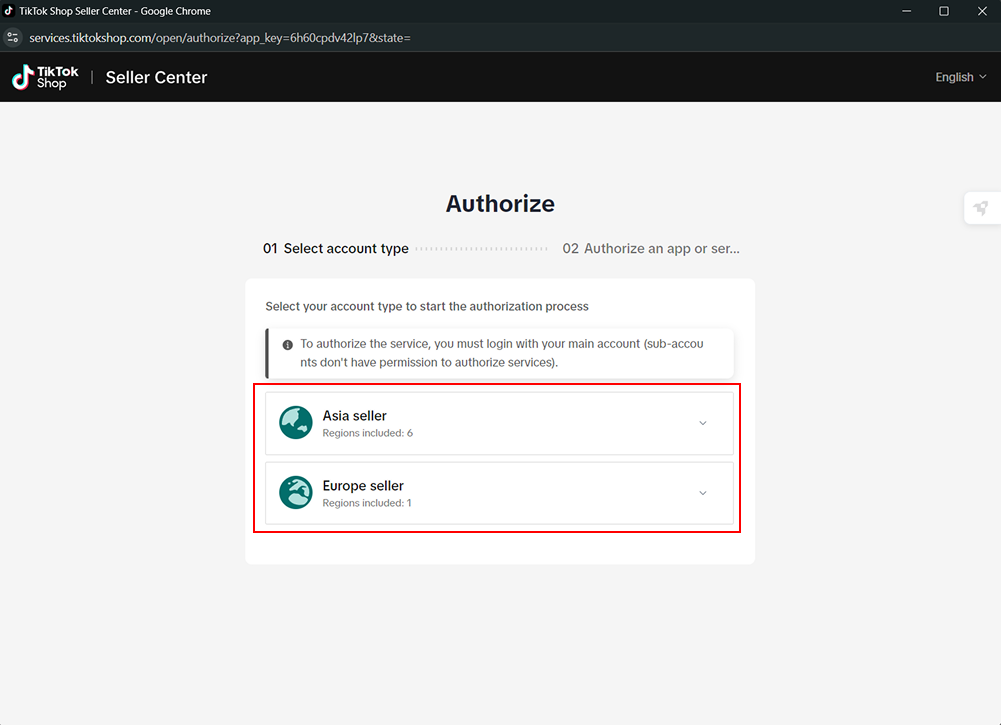Expand the Asia seller chevron arrow
This screenshot has width=1001, height=725.
click(x=702, y=423)
